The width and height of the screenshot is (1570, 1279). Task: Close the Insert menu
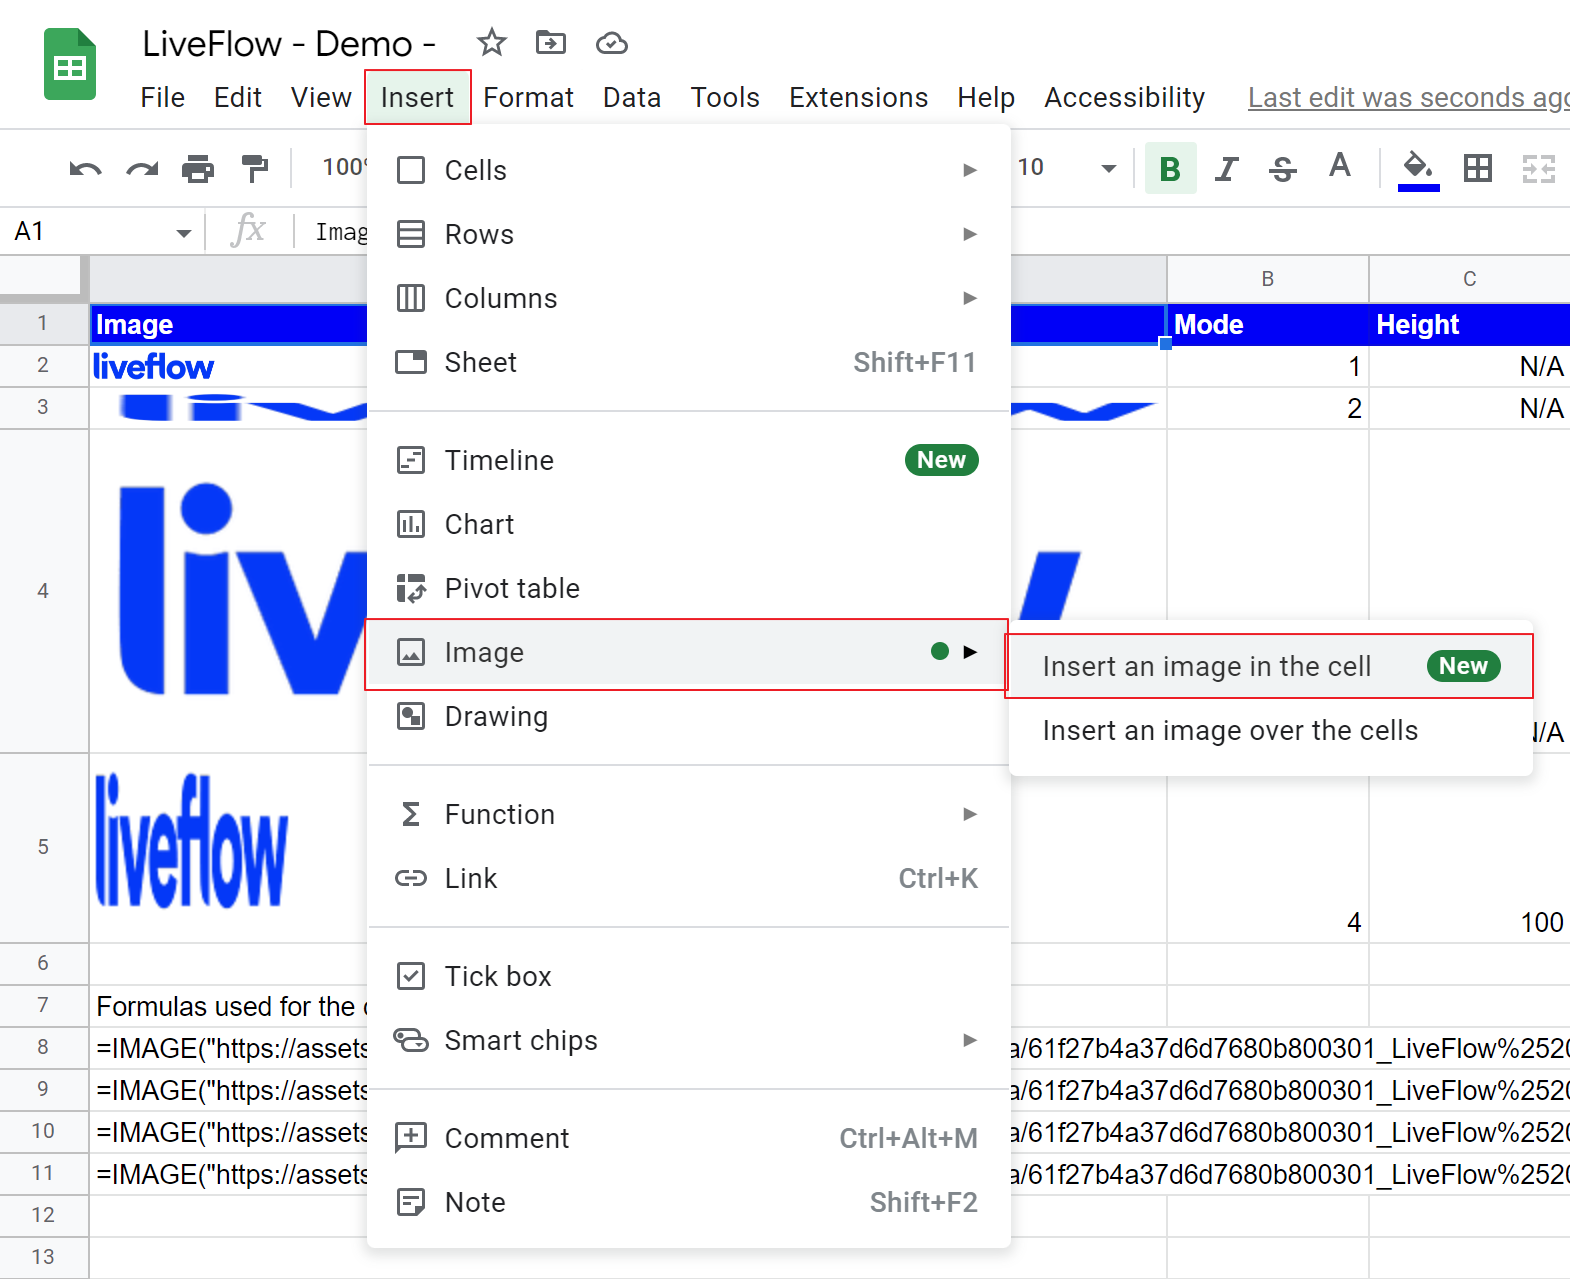(x=417, y=97)
